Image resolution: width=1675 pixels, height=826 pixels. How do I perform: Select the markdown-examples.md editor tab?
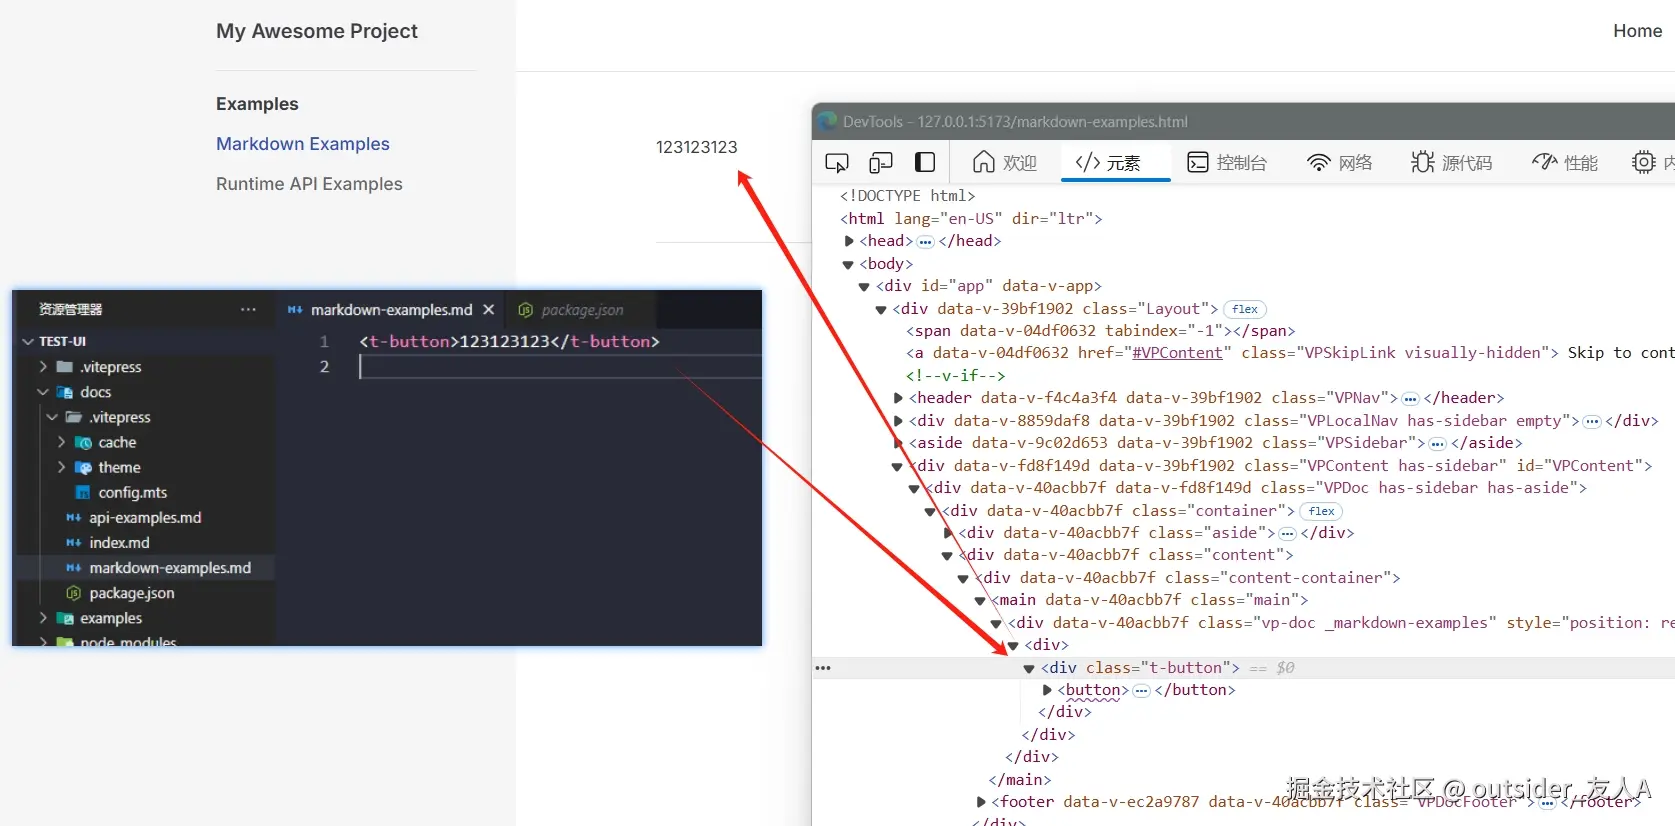[x=390, y=310]
